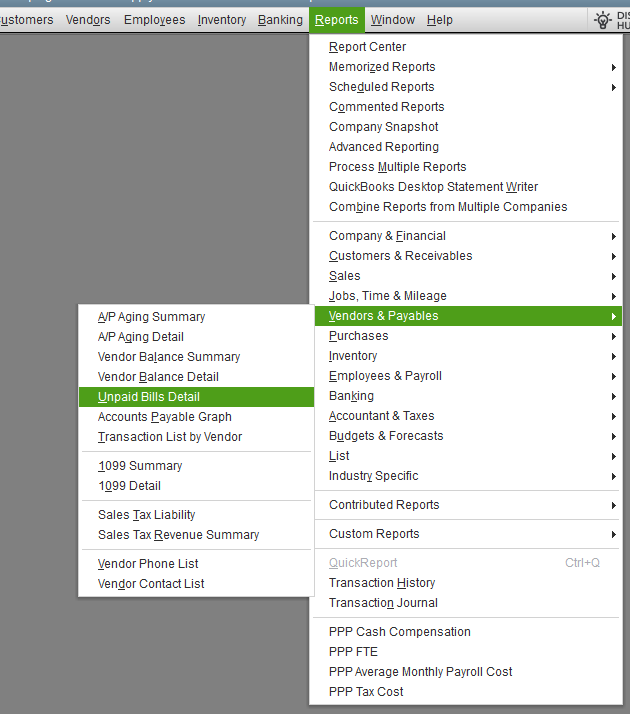Expand the Purchases submenu

[x=466, y=336]
